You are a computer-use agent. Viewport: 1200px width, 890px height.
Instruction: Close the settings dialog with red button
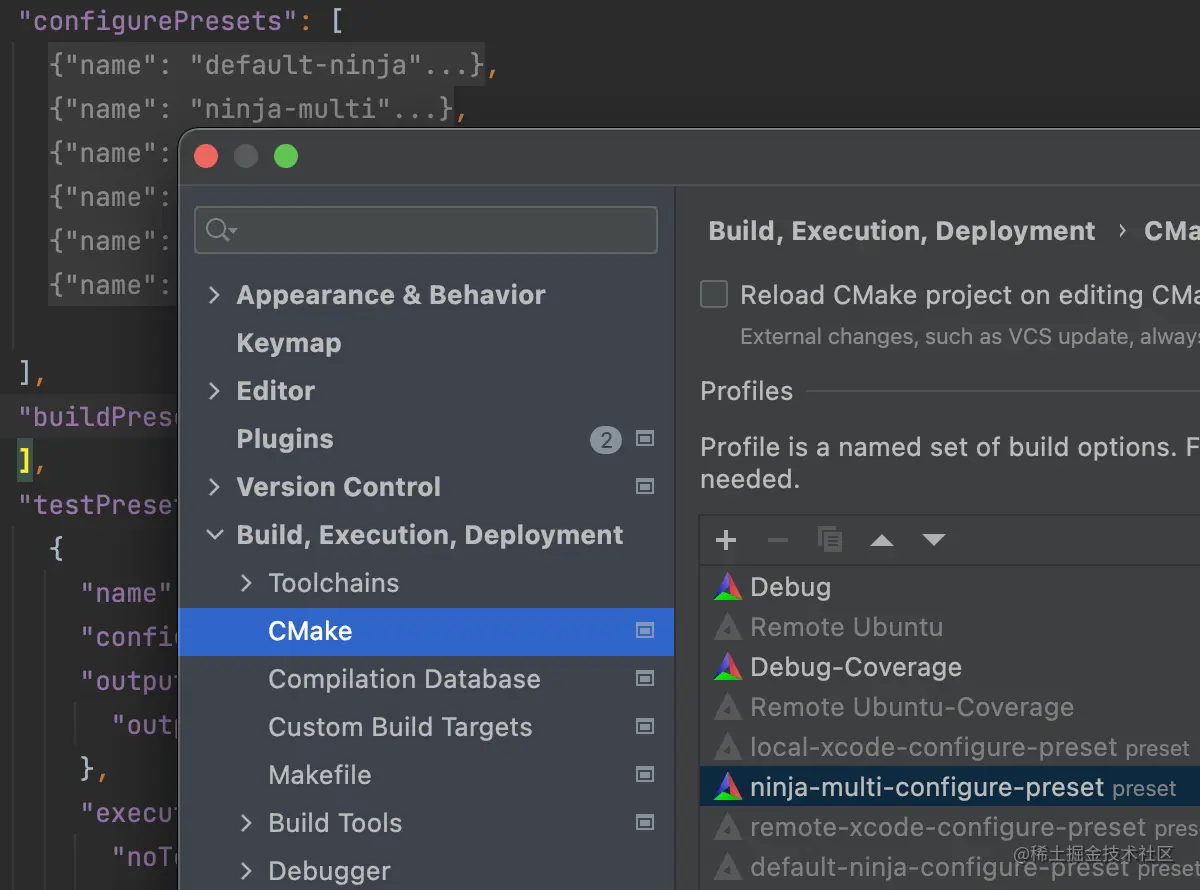(x=206, y=156)
